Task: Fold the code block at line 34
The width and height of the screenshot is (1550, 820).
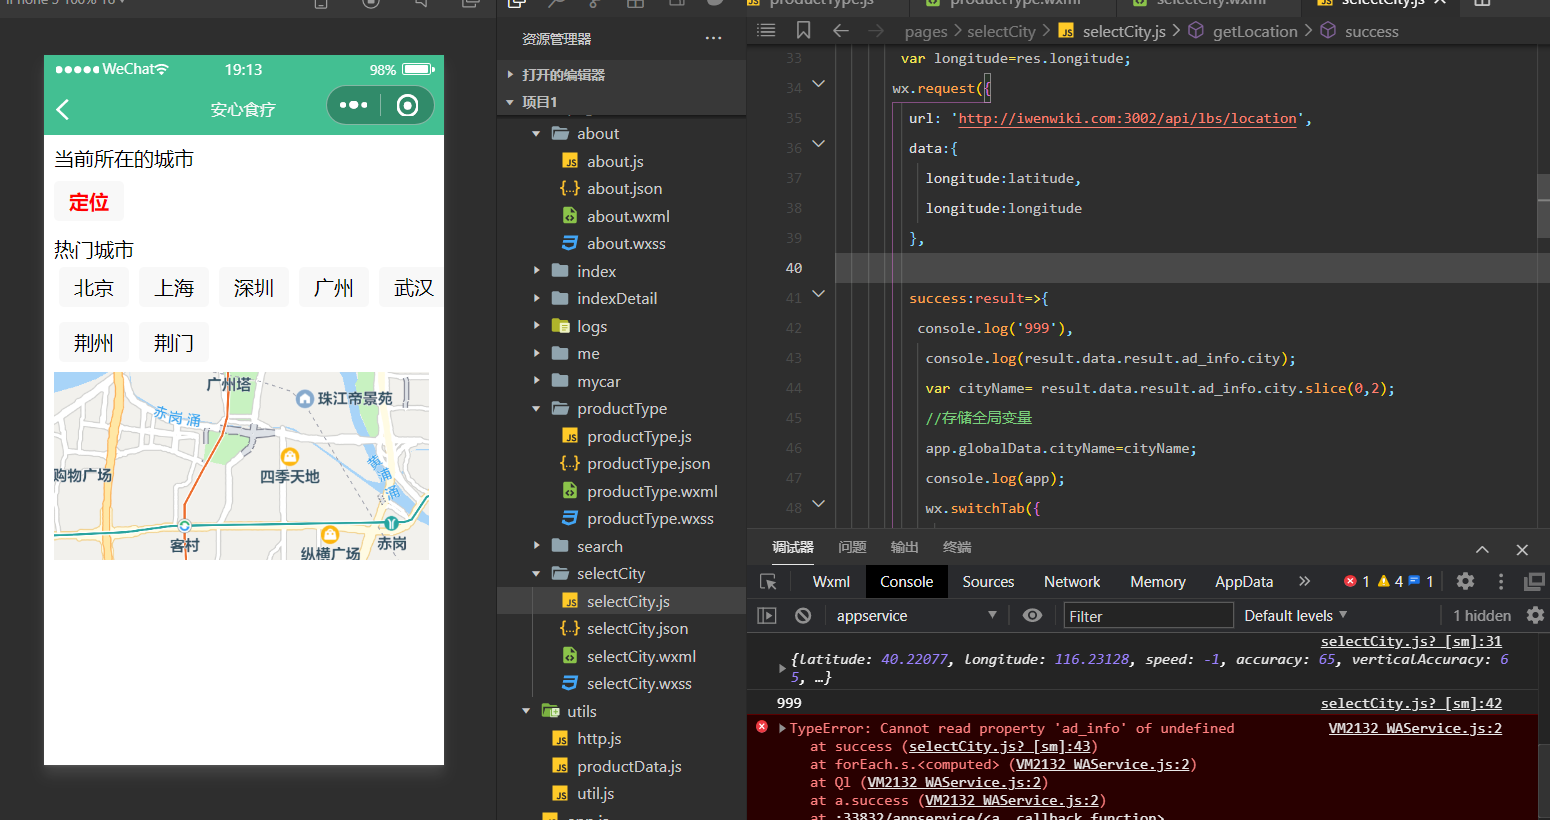Action: tap(818, 84)
